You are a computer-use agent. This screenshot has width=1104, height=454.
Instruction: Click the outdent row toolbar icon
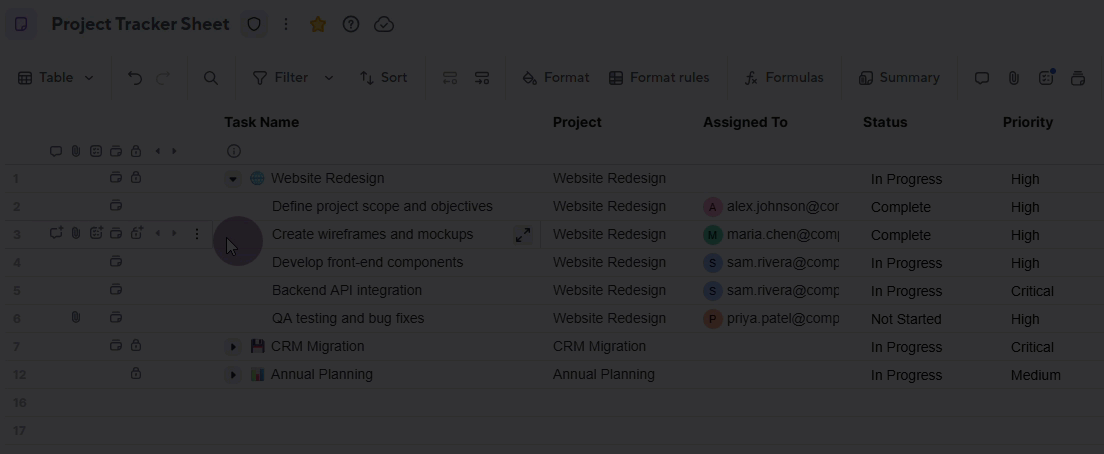point(449,78)
